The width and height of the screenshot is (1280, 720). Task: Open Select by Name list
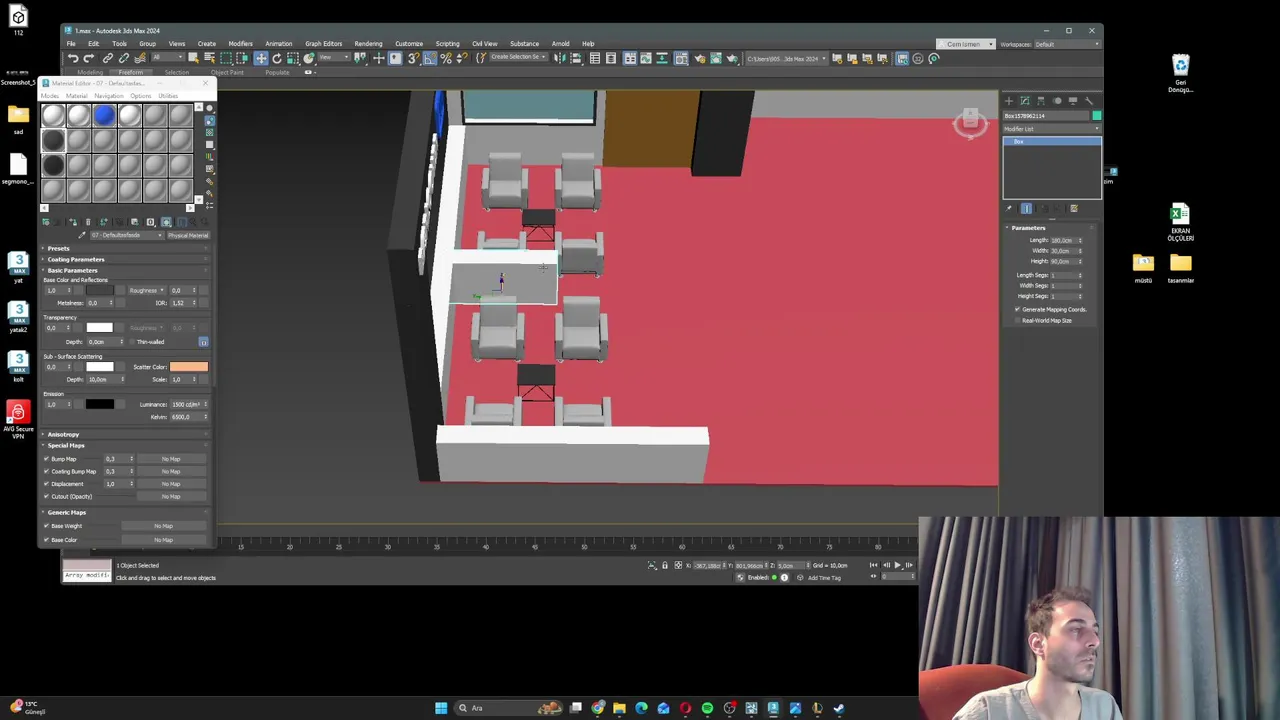(209, 58)
